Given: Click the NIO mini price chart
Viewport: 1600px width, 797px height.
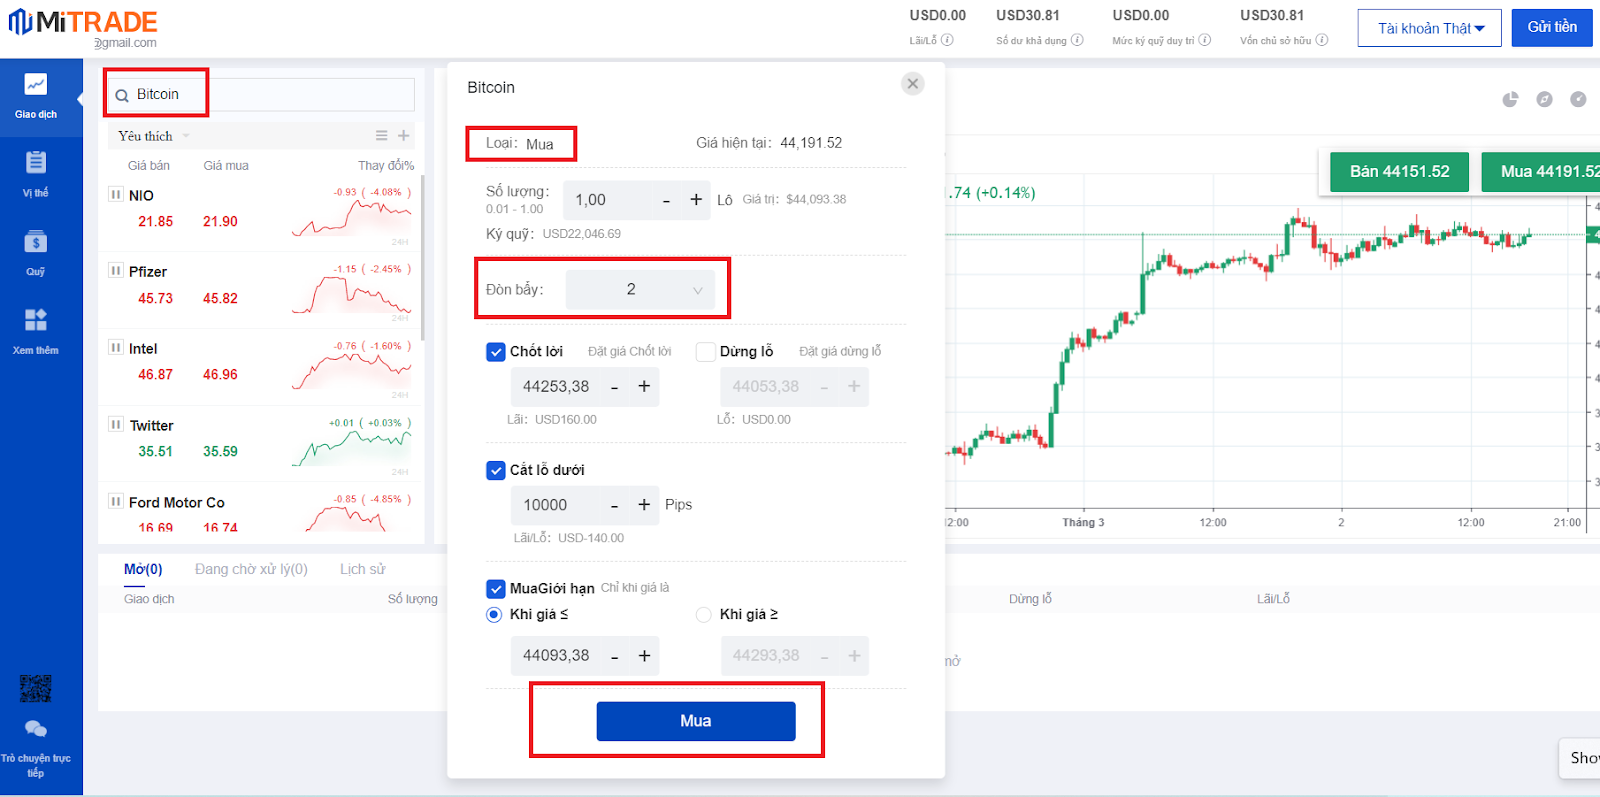Looking at the screenshot, I should coord(351,219).
